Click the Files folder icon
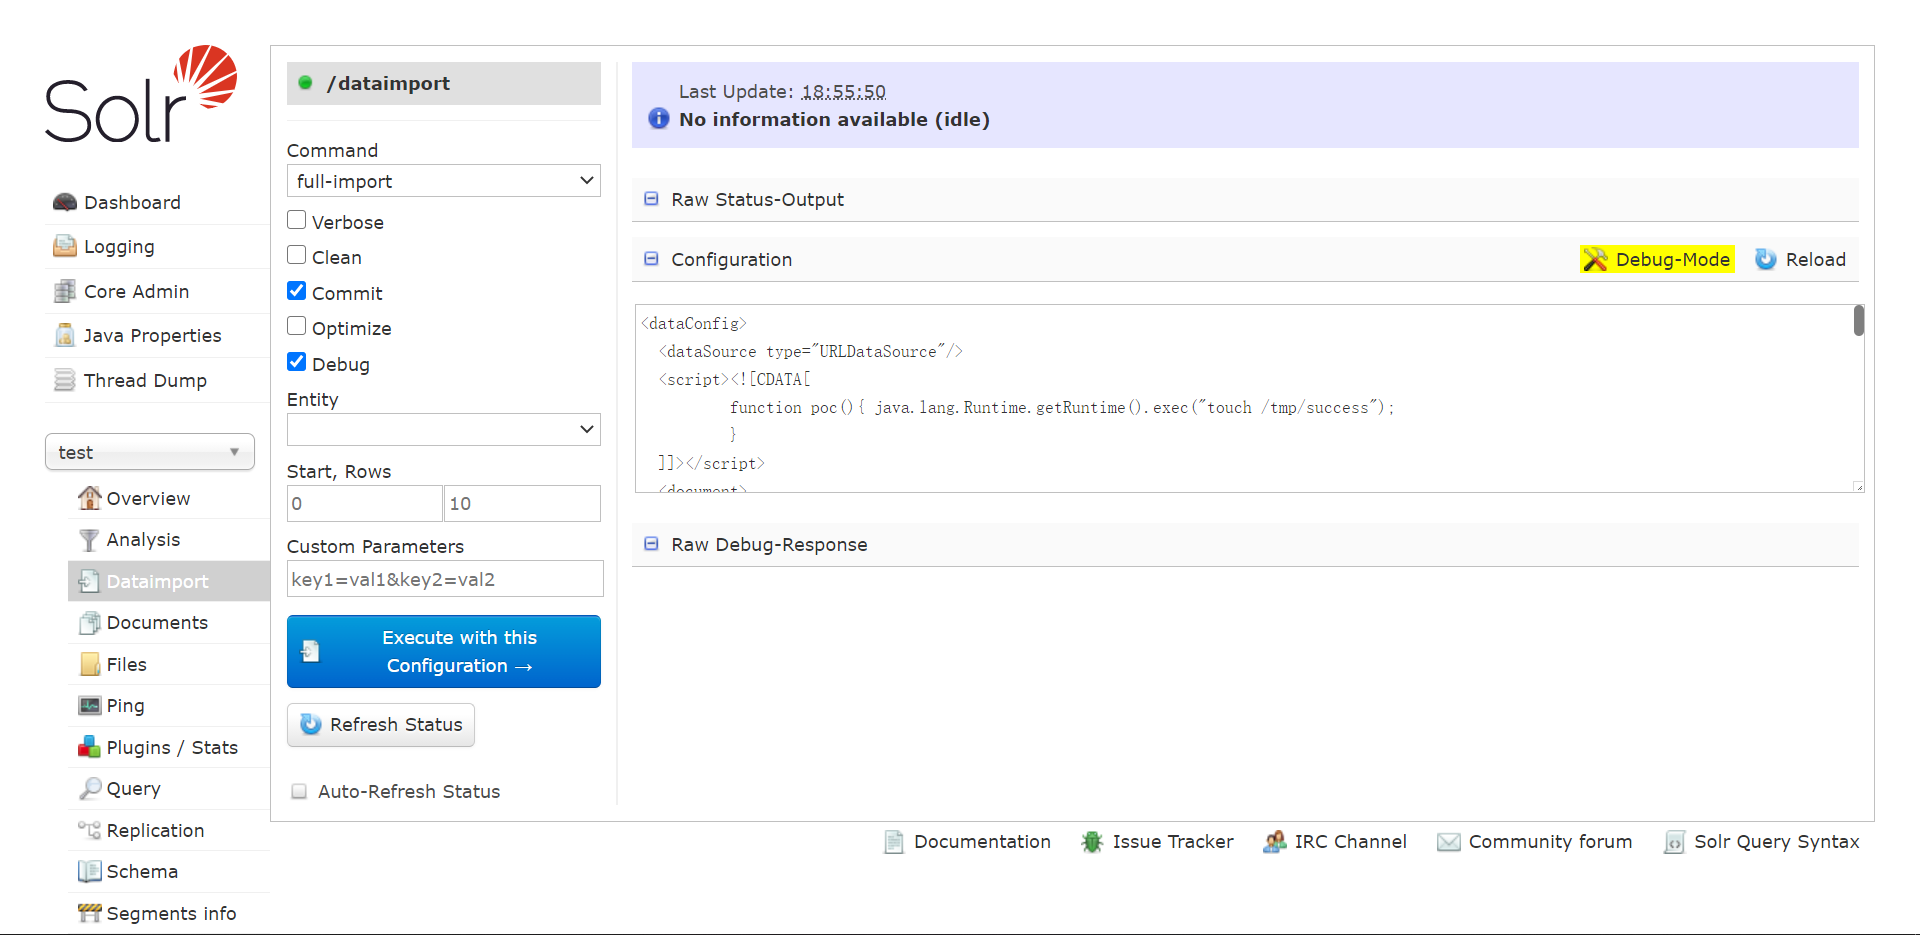 coord(90,664)
